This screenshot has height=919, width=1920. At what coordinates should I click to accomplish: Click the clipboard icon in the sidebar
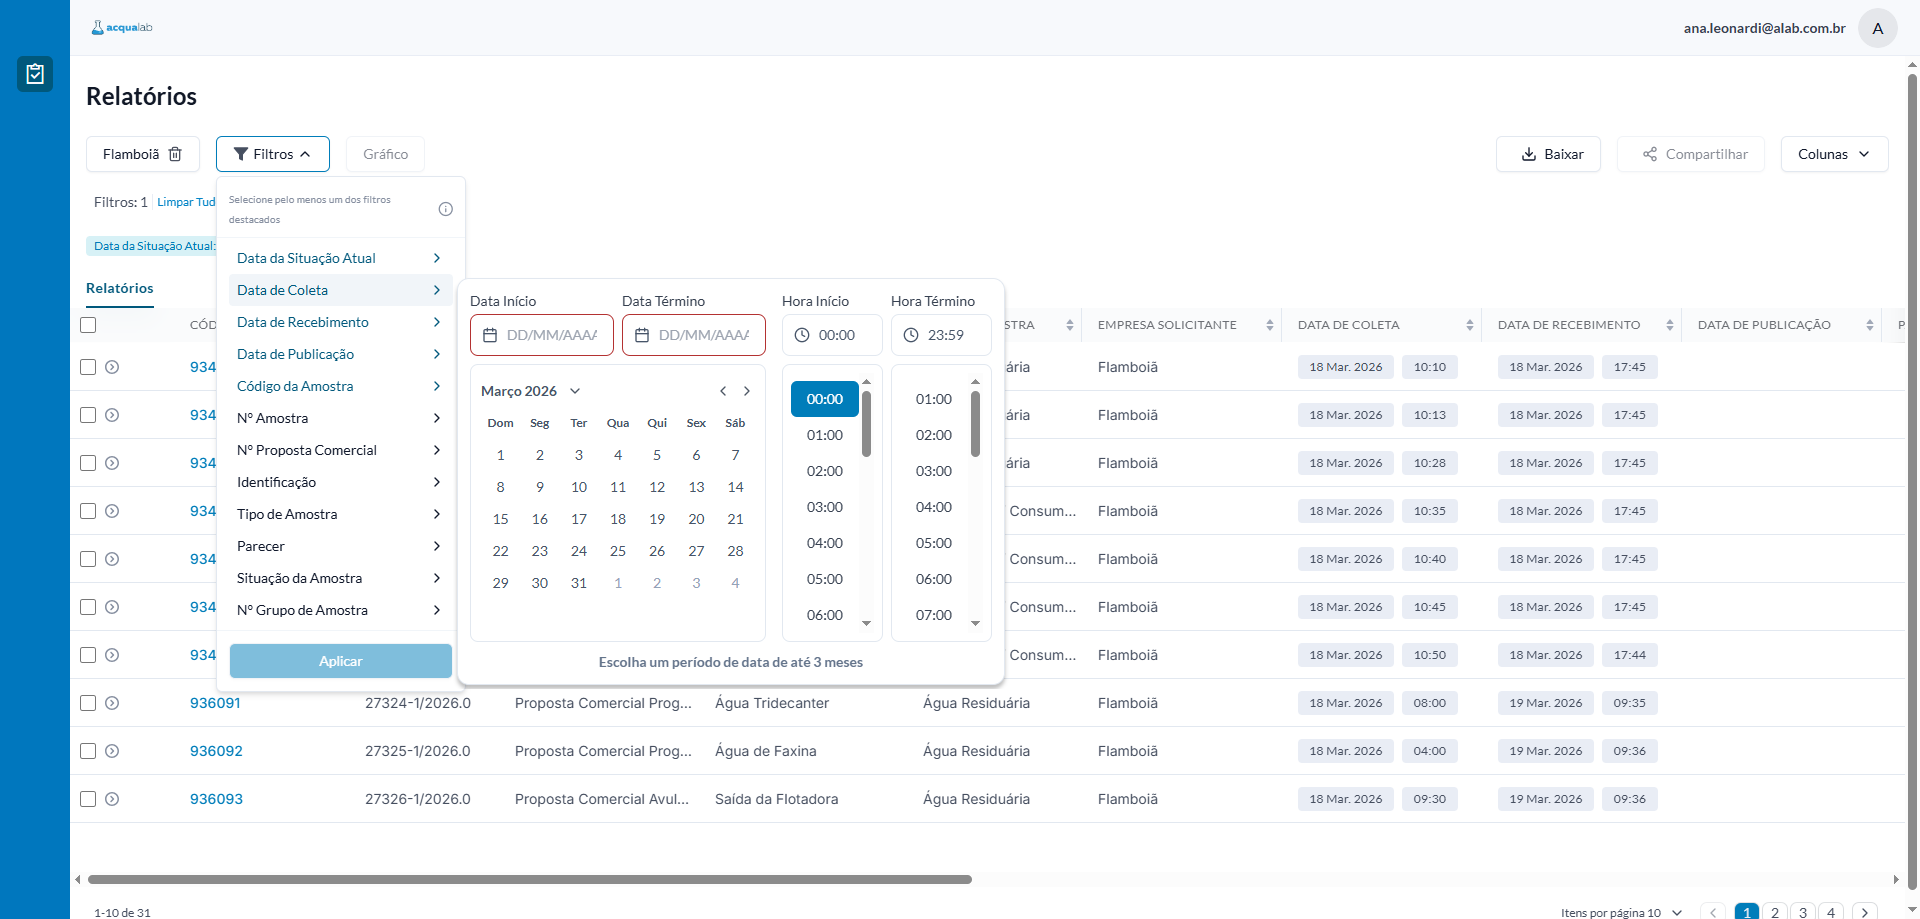point(35,74)
